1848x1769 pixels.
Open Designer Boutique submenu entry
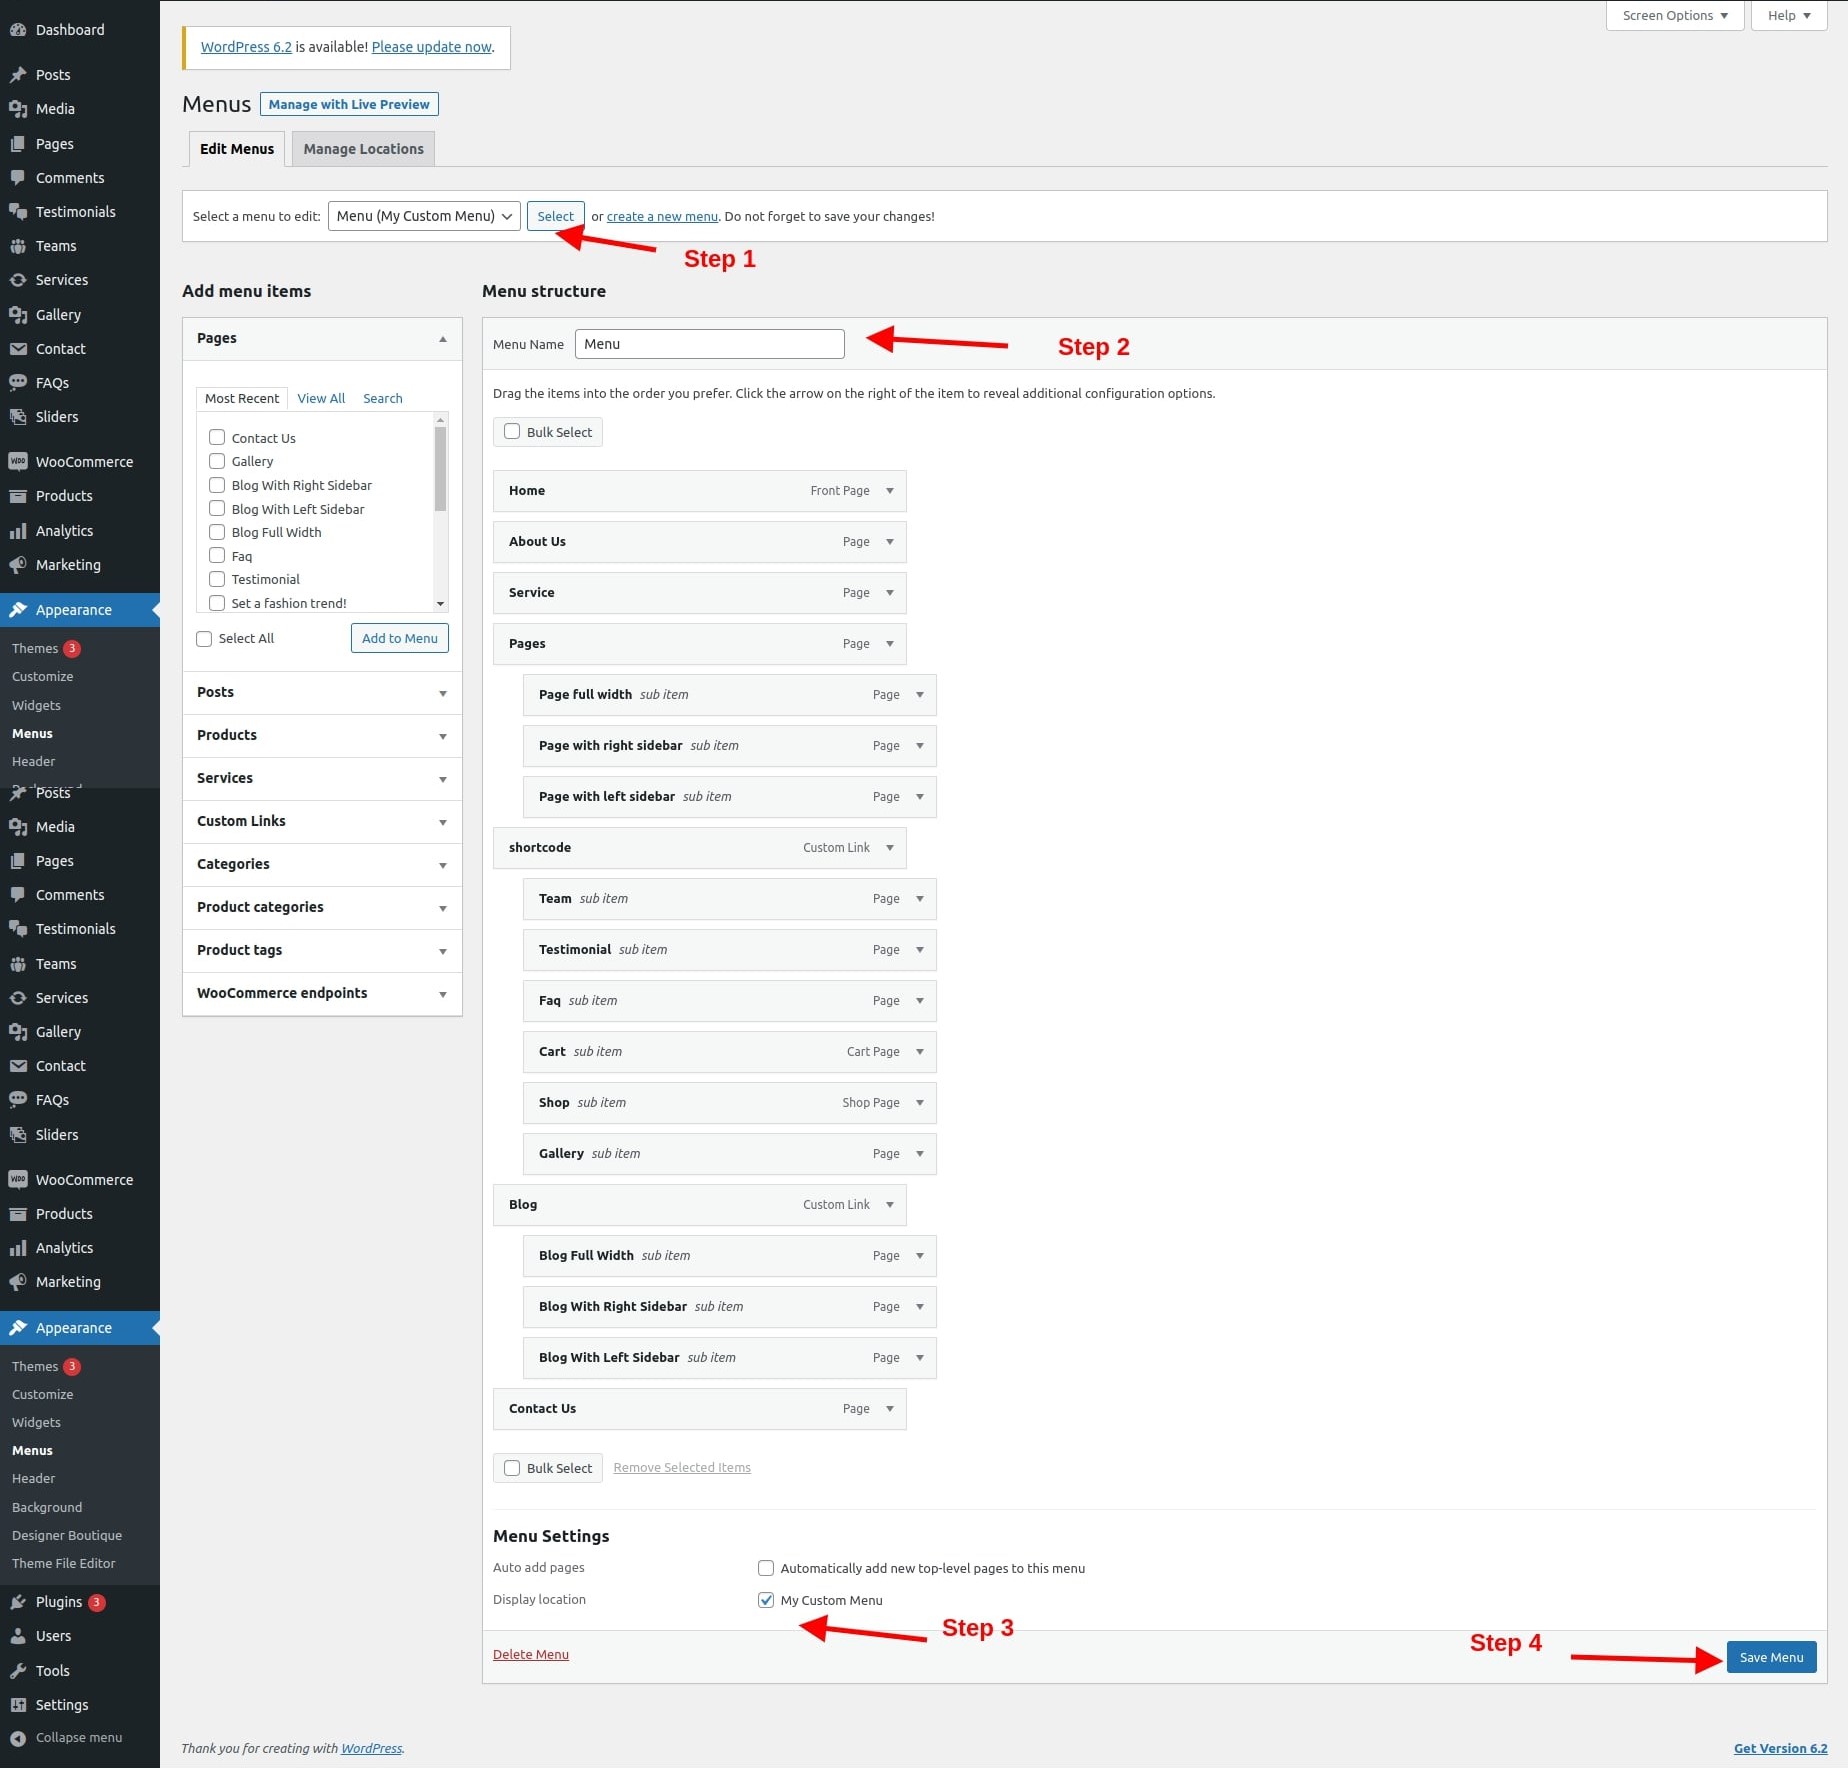pyautogui.click(x=67, y=1535)
